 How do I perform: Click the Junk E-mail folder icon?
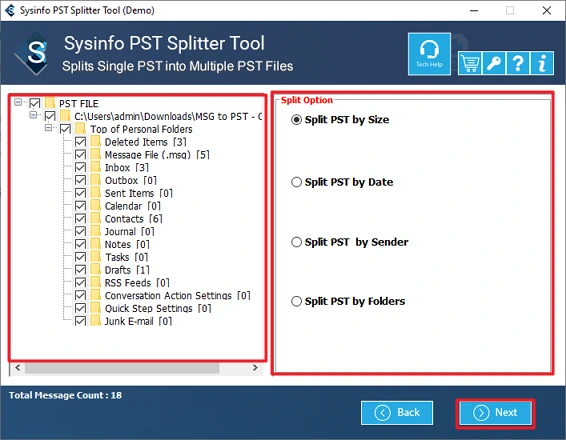[x=95, y=321]
